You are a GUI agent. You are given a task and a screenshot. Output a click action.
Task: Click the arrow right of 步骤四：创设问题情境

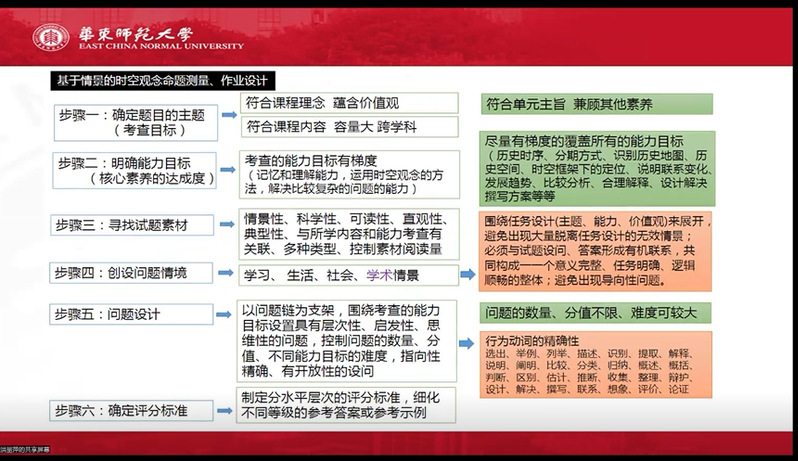click(229, 273)
